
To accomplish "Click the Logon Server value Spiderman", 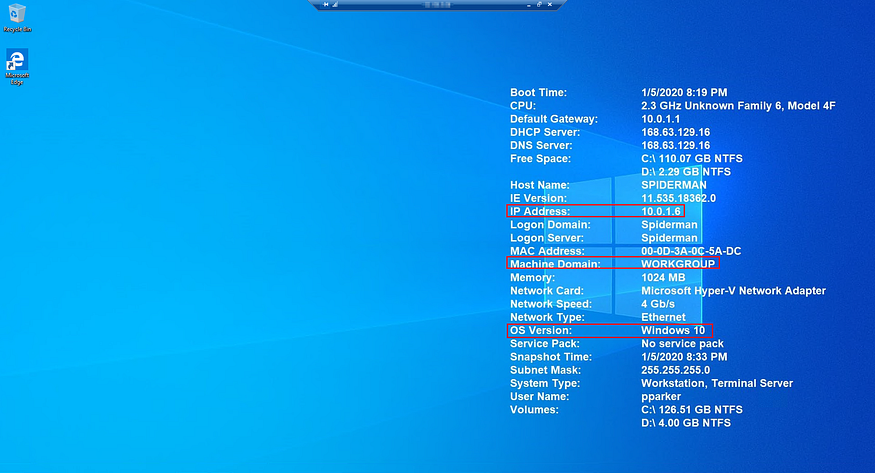I will pyautogui.click(x=670, y=238).
